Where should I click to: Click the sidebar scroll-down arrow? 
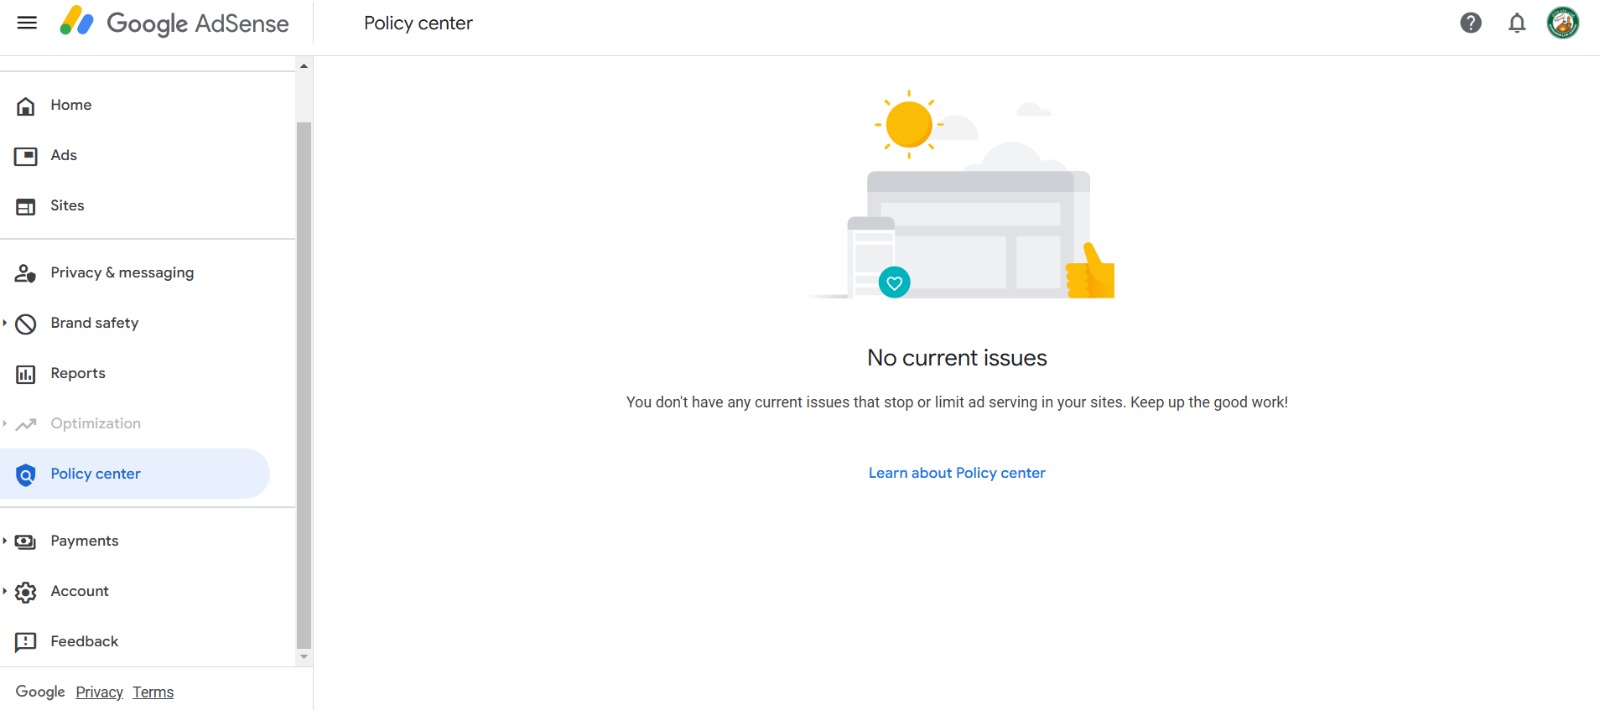tap(304, 657)
